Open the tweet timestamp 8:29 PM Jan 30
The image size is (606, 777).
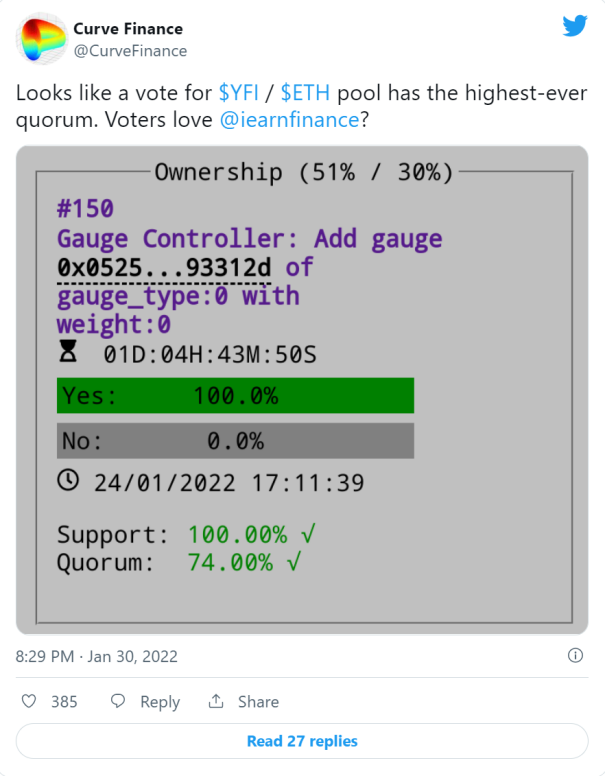point(97,656)
